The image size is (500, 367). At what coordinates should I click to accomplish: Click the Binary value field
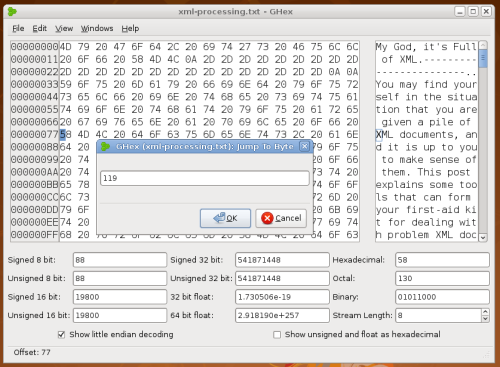[442, 297]
